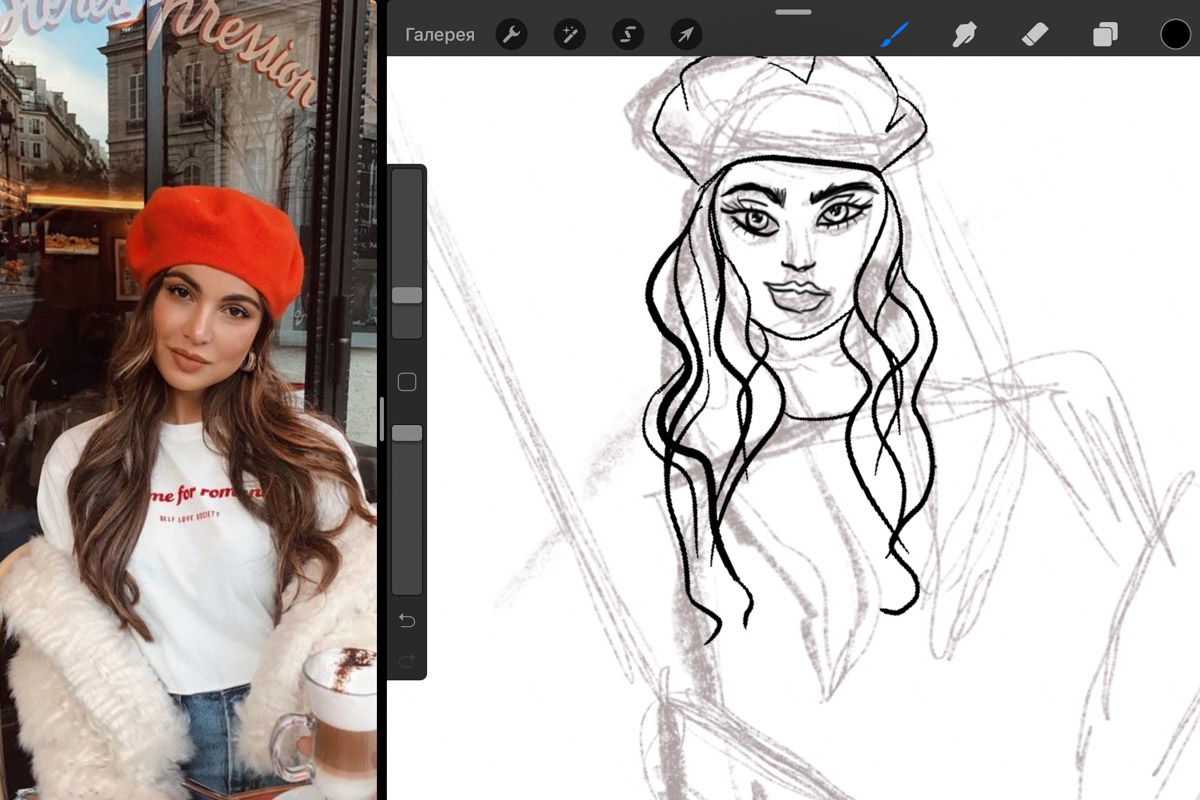Return to gallery via Галерея
This screenshot has height=800, width=1200.
point(440,35)
